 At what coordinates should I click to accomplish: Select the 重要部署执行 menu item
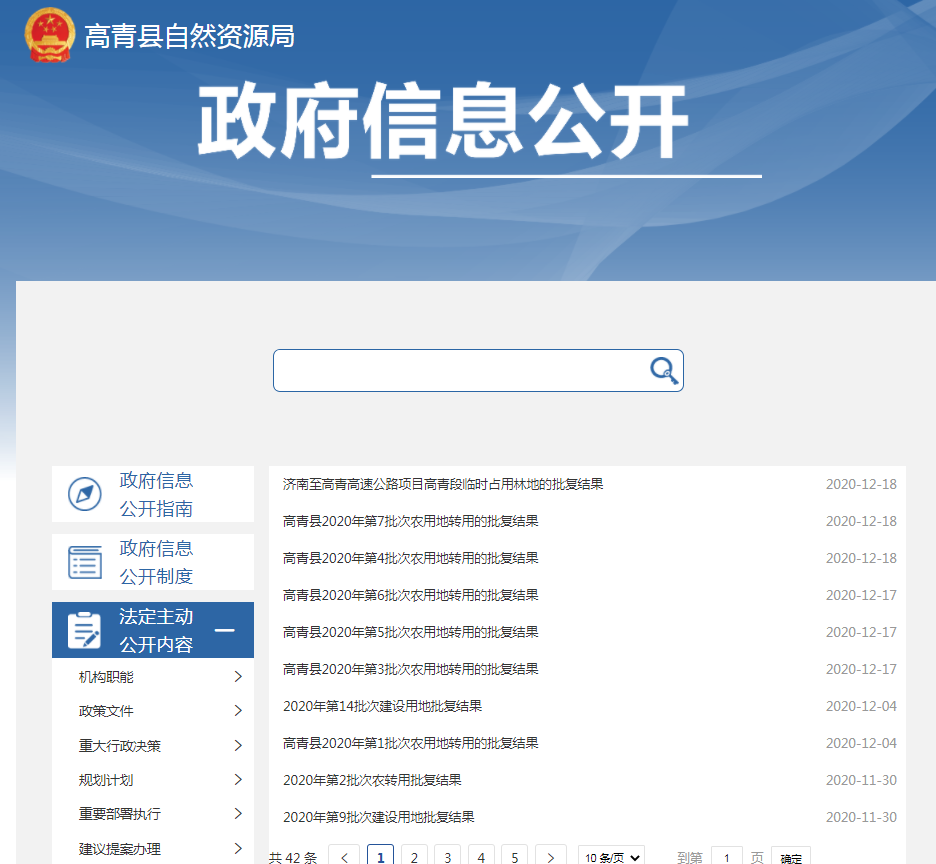(120, 813)
